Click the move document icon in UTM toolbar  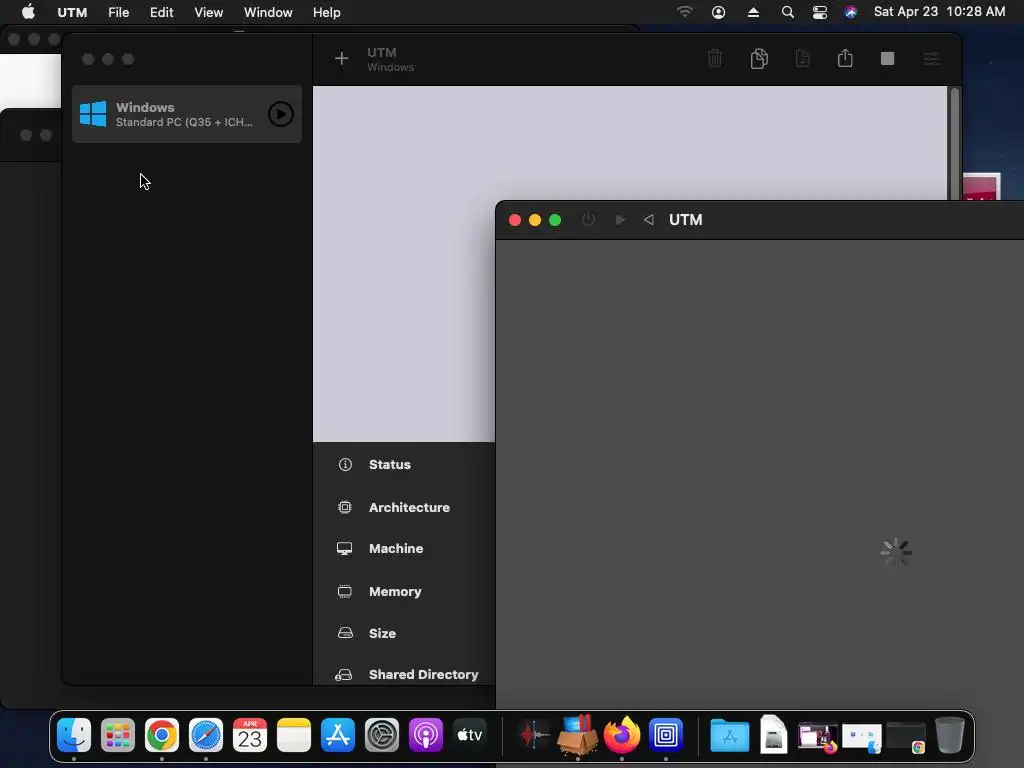tap(803, 58)
